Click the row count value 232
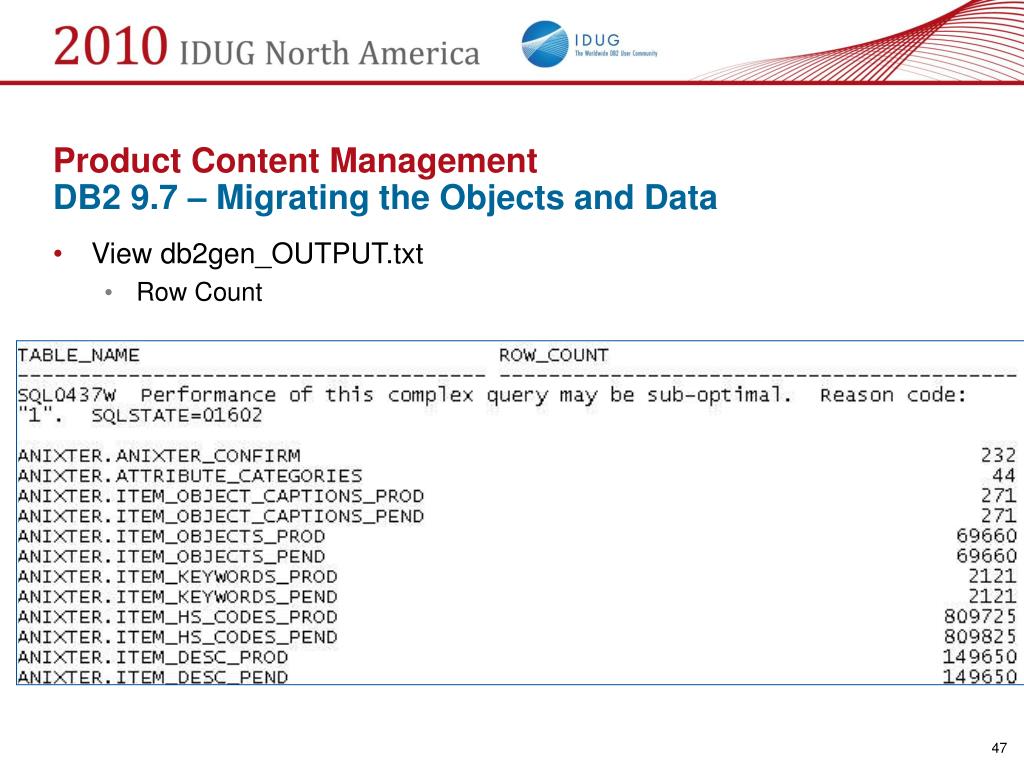This screenshot has width=1024, height=768. [999, 455]
